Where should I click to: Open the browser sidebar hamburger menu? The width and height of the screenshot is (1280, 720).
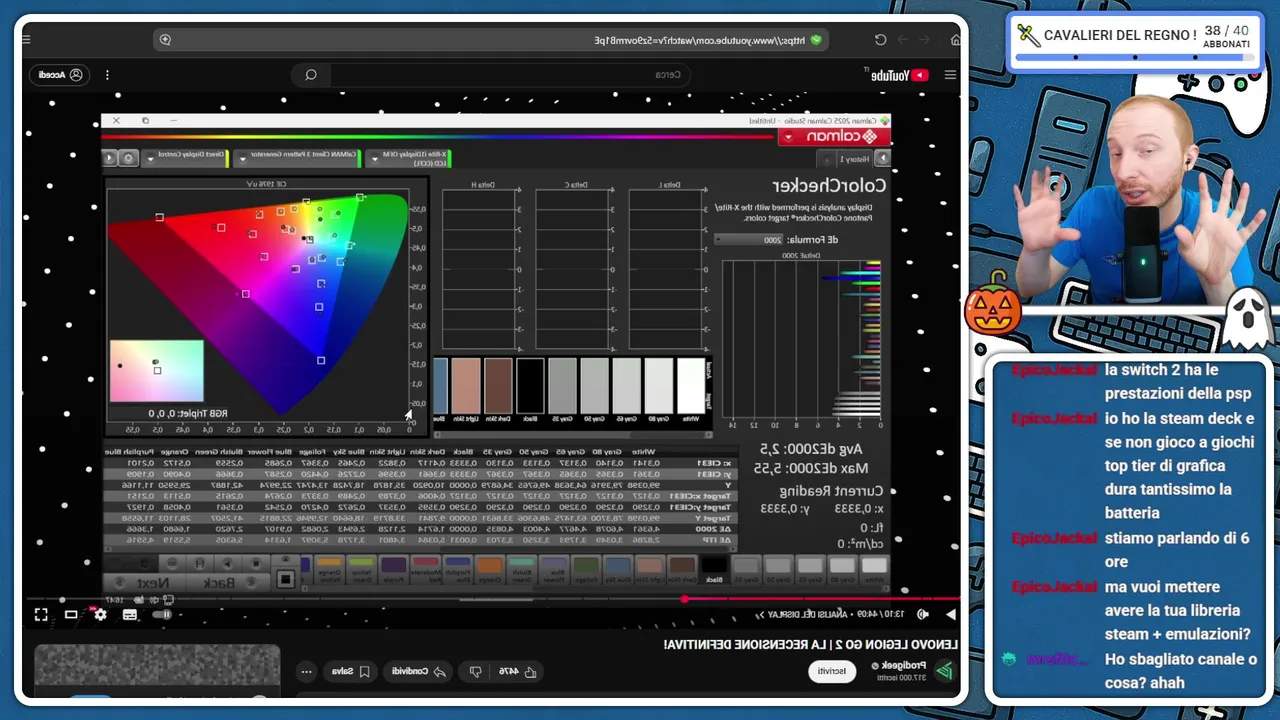(26, 40)
